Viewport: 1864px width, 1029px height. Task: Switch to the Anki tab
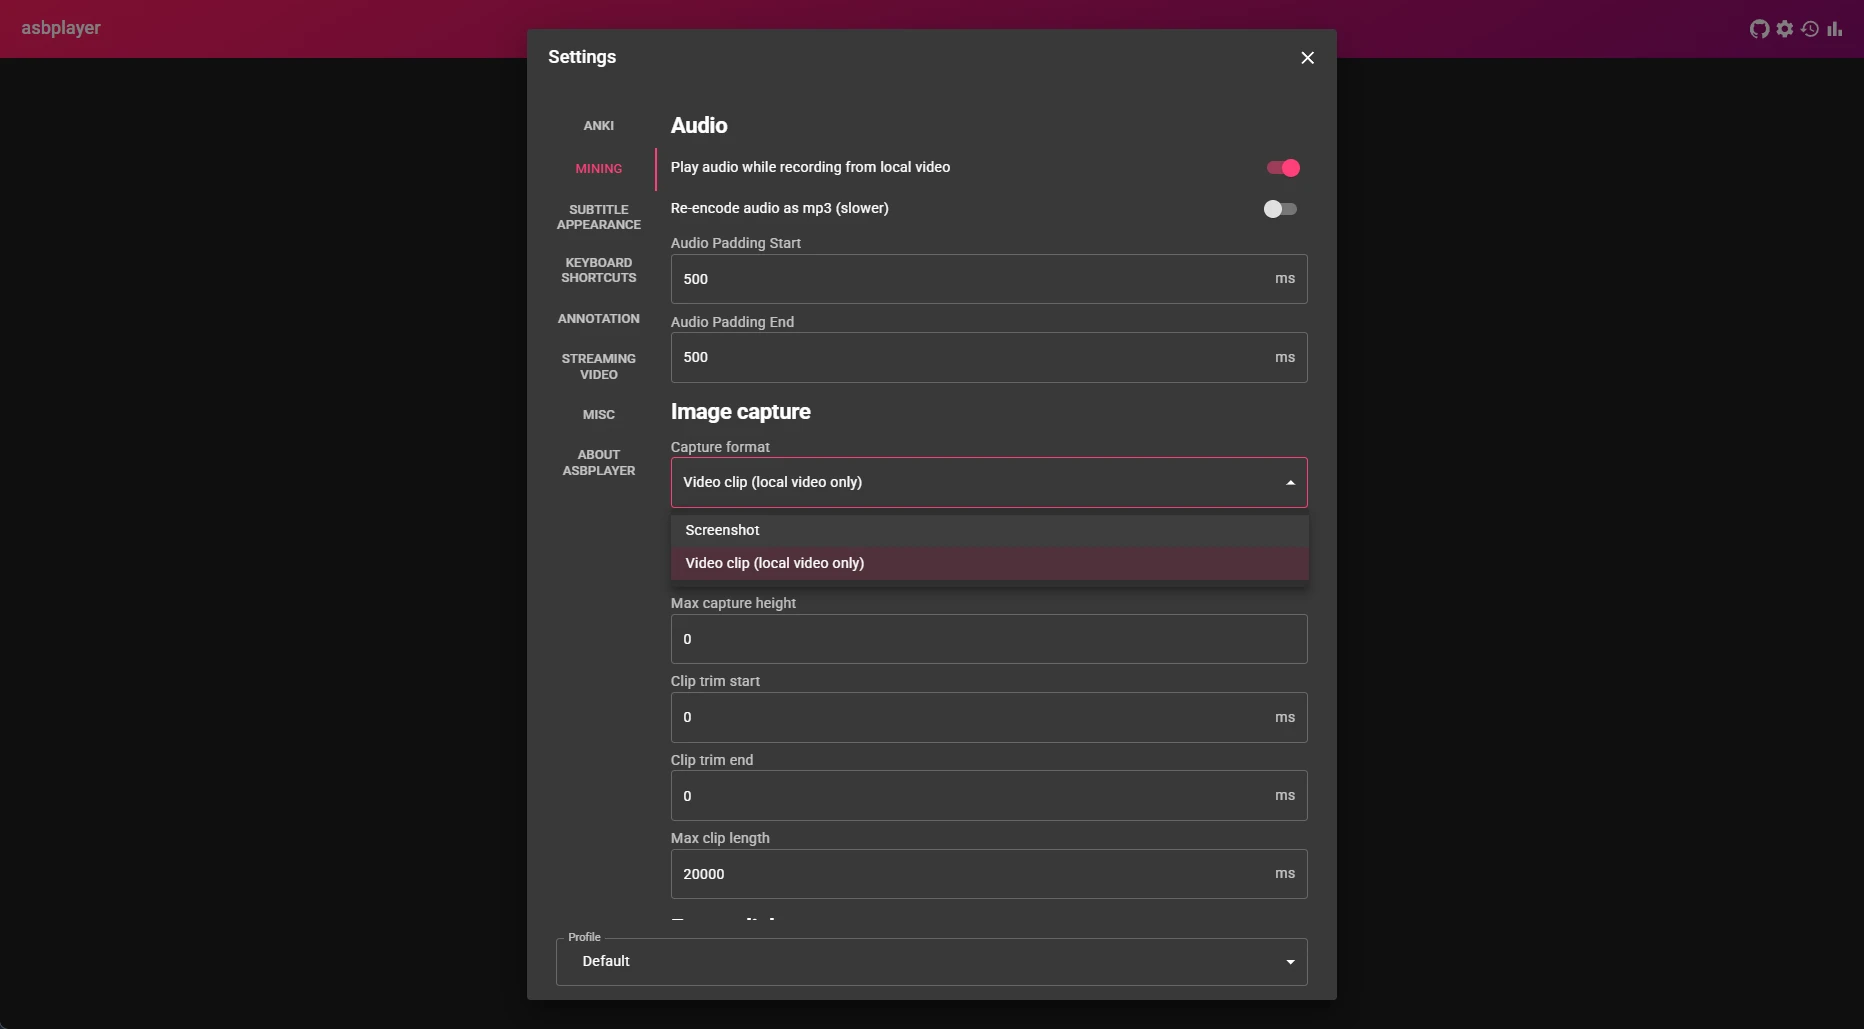coord(599,126)
